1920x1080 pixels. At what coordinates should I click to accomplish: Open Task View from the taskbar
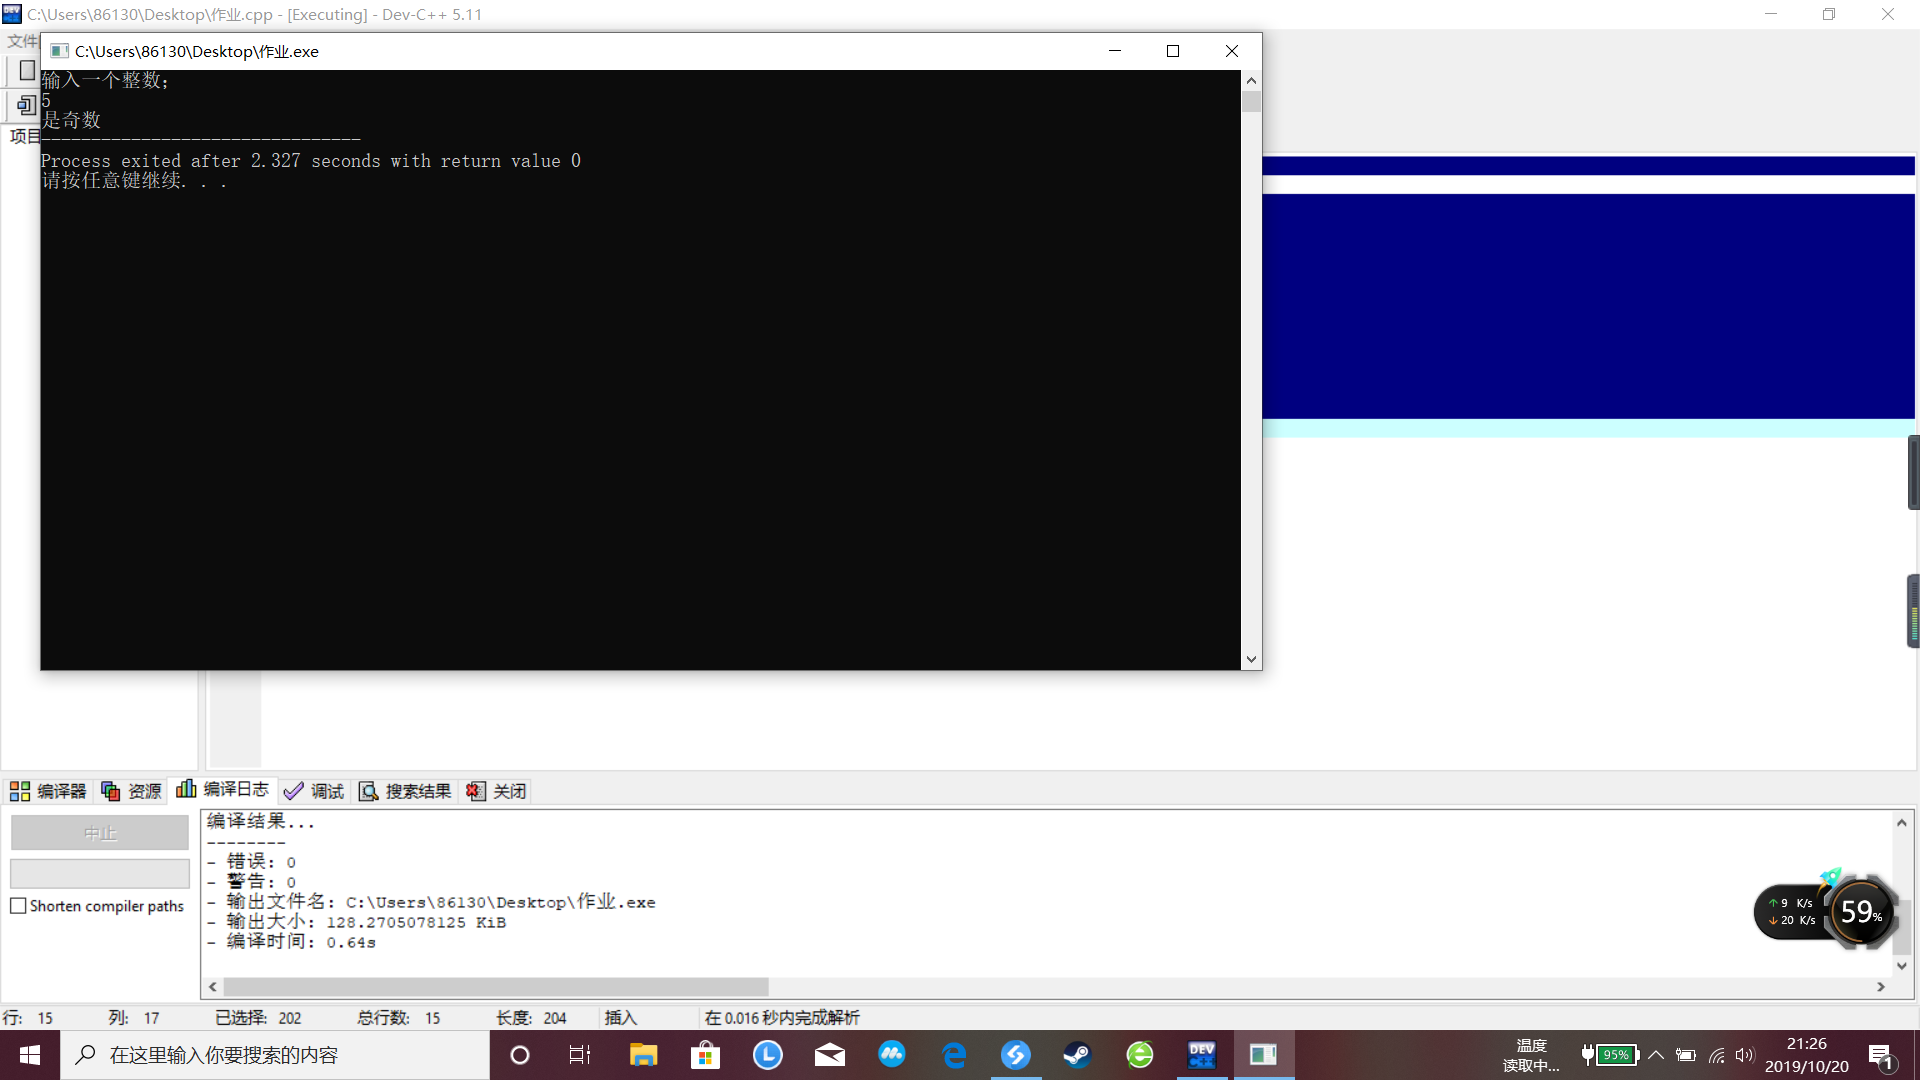click(x=580, y=1055)
